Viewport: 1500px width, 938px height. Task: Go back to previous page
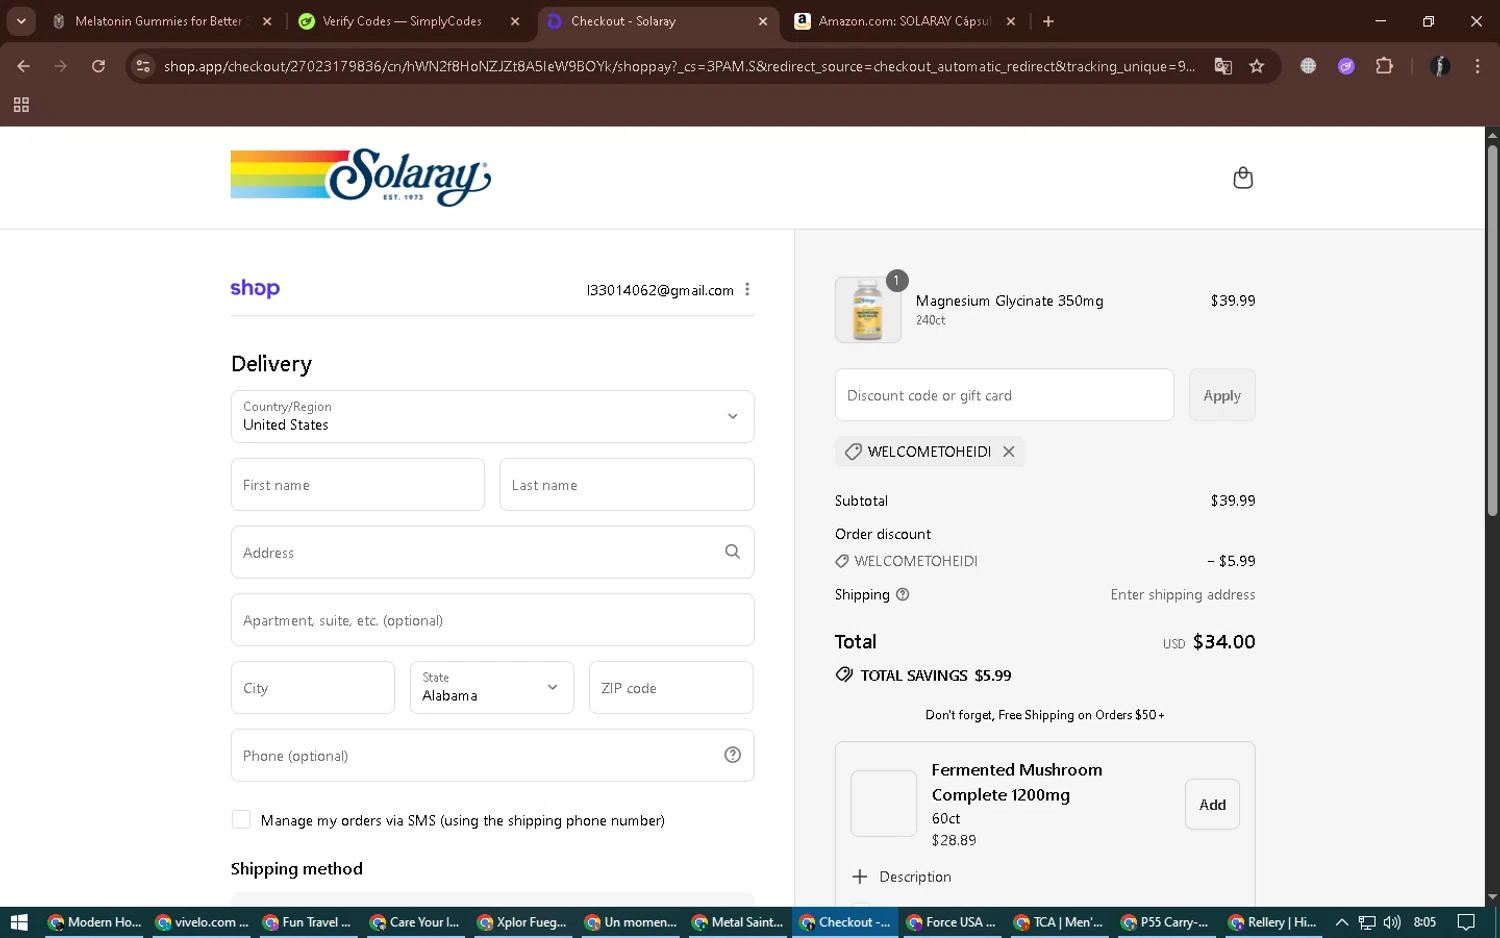click(x=23, y=66)
